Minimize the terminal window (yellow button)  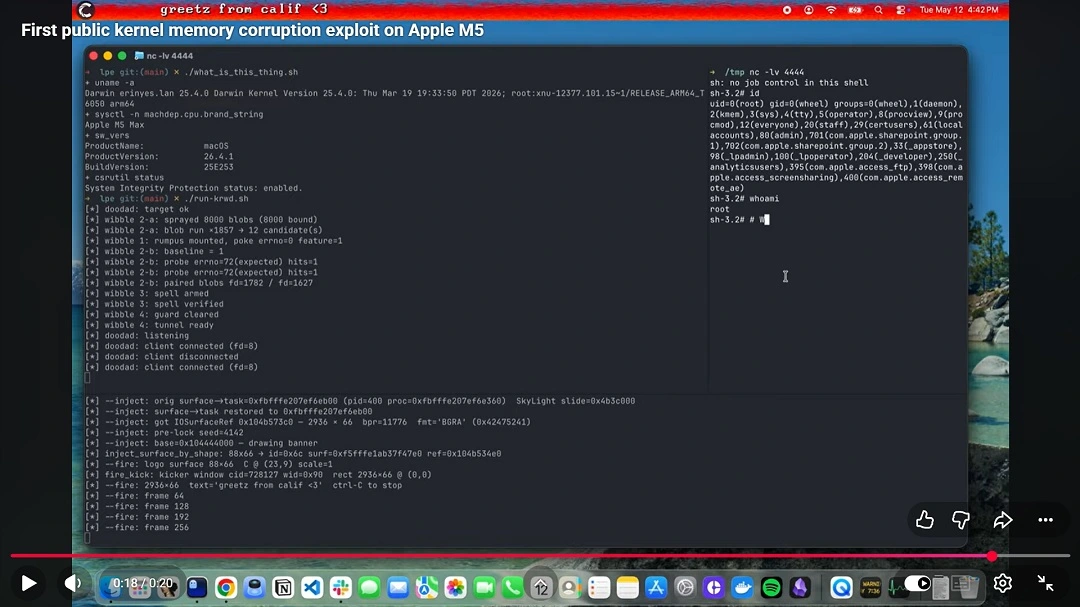tap(107, 56)
